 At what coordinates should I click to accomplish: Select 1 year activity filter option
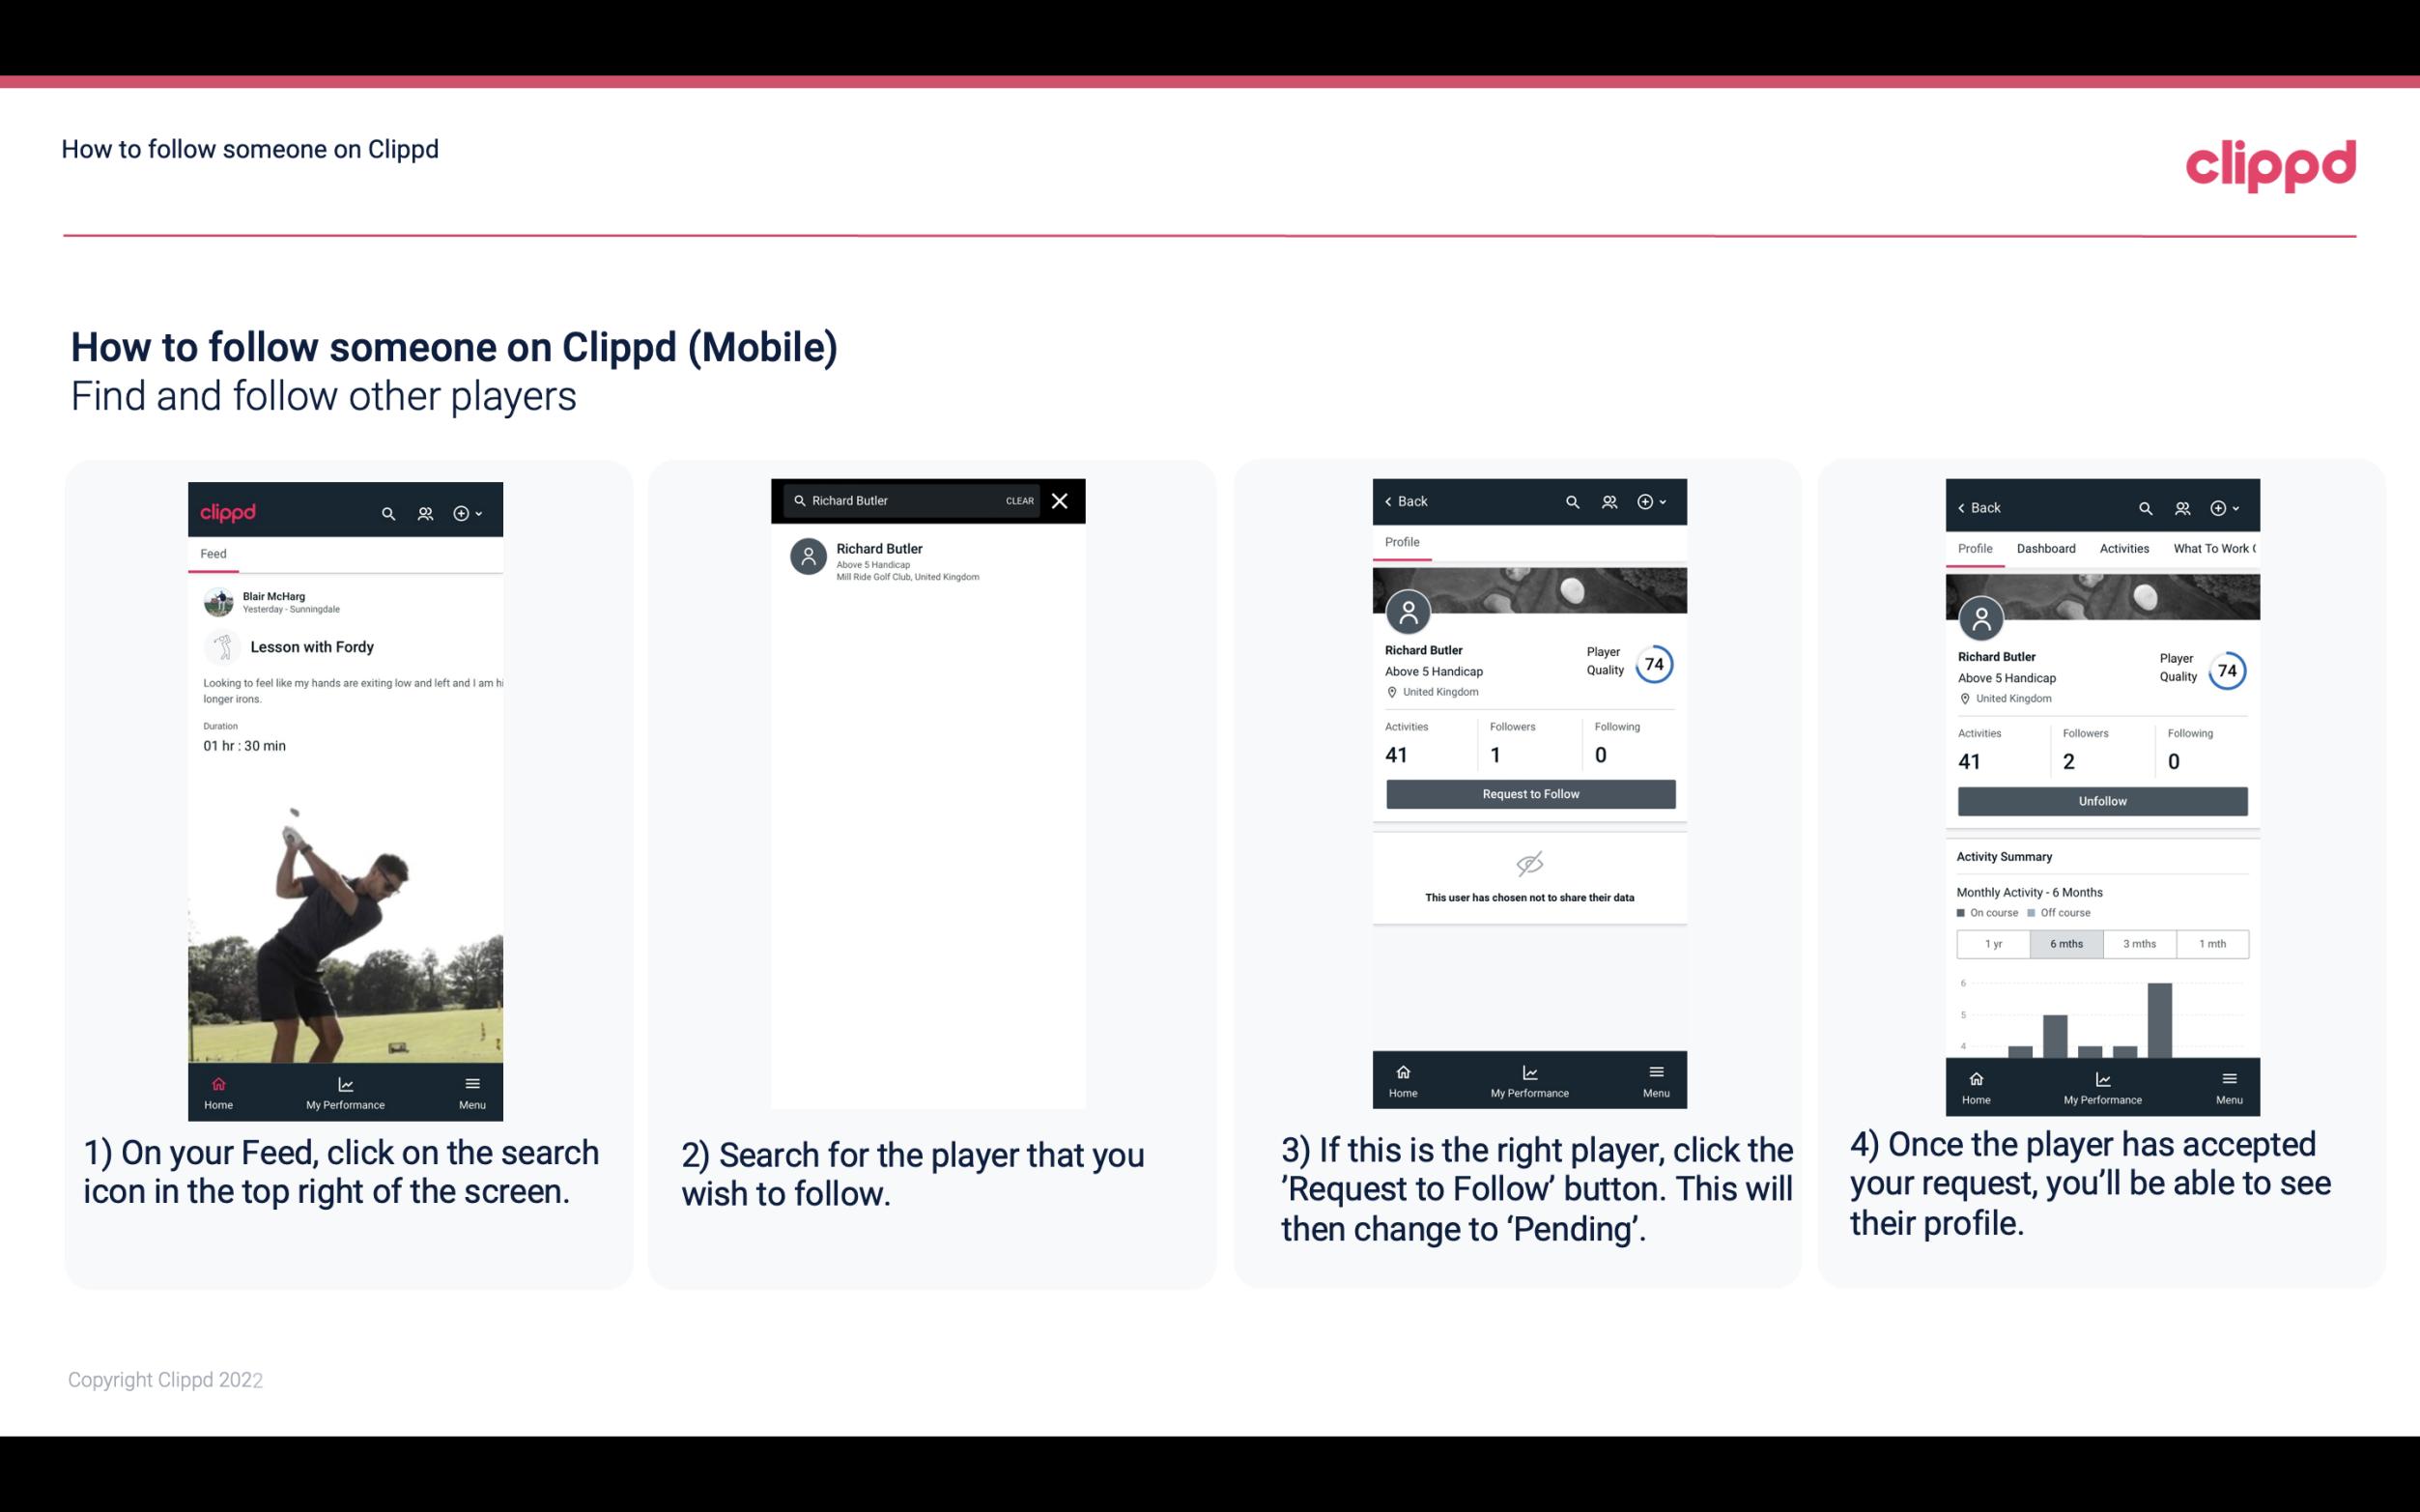coord(1992,942)
